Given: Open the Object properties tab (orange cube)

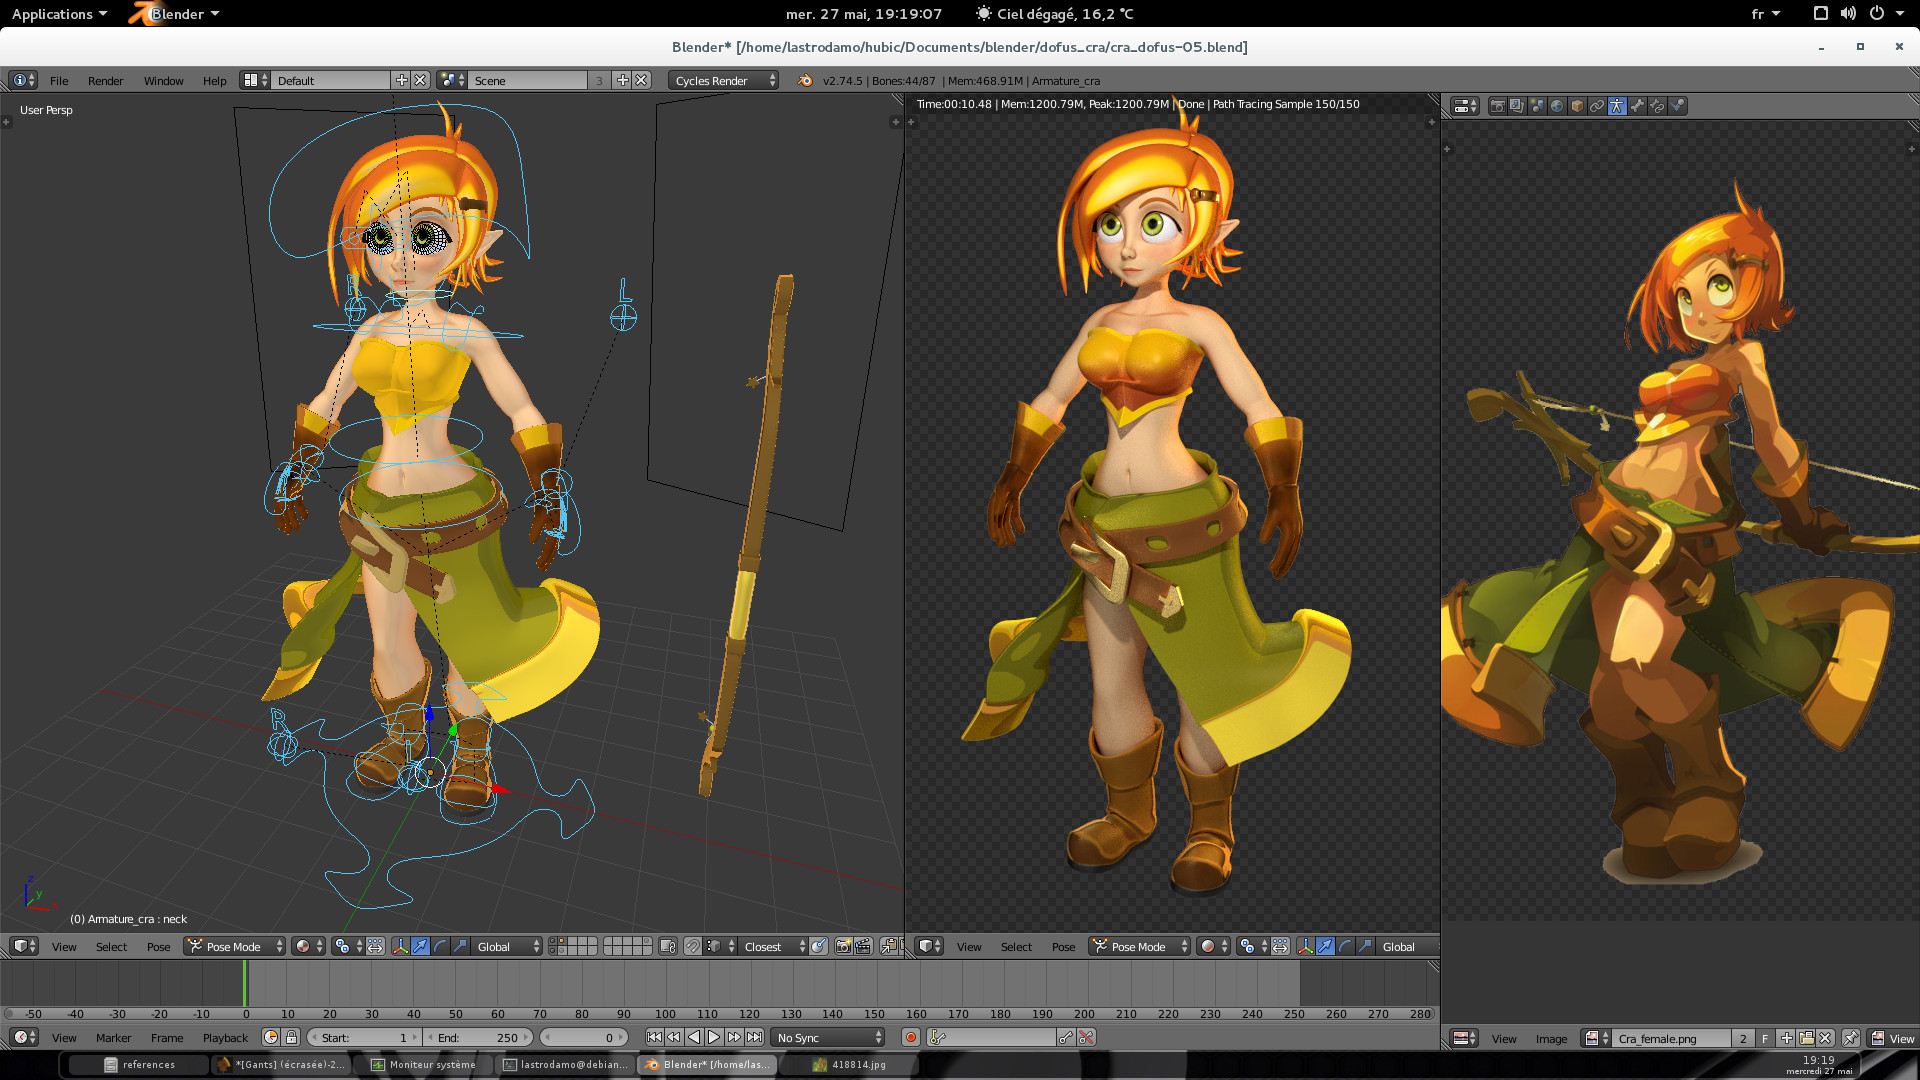Looking at the screenshot, I should pos(1577,106).
